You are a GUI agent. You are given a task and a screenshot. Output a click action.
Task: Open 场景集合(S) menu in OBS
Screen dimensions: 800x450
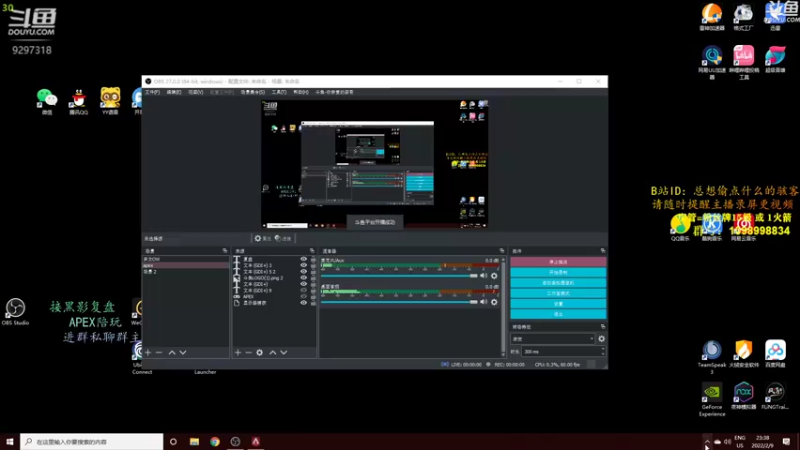click(x=253, y=92)
